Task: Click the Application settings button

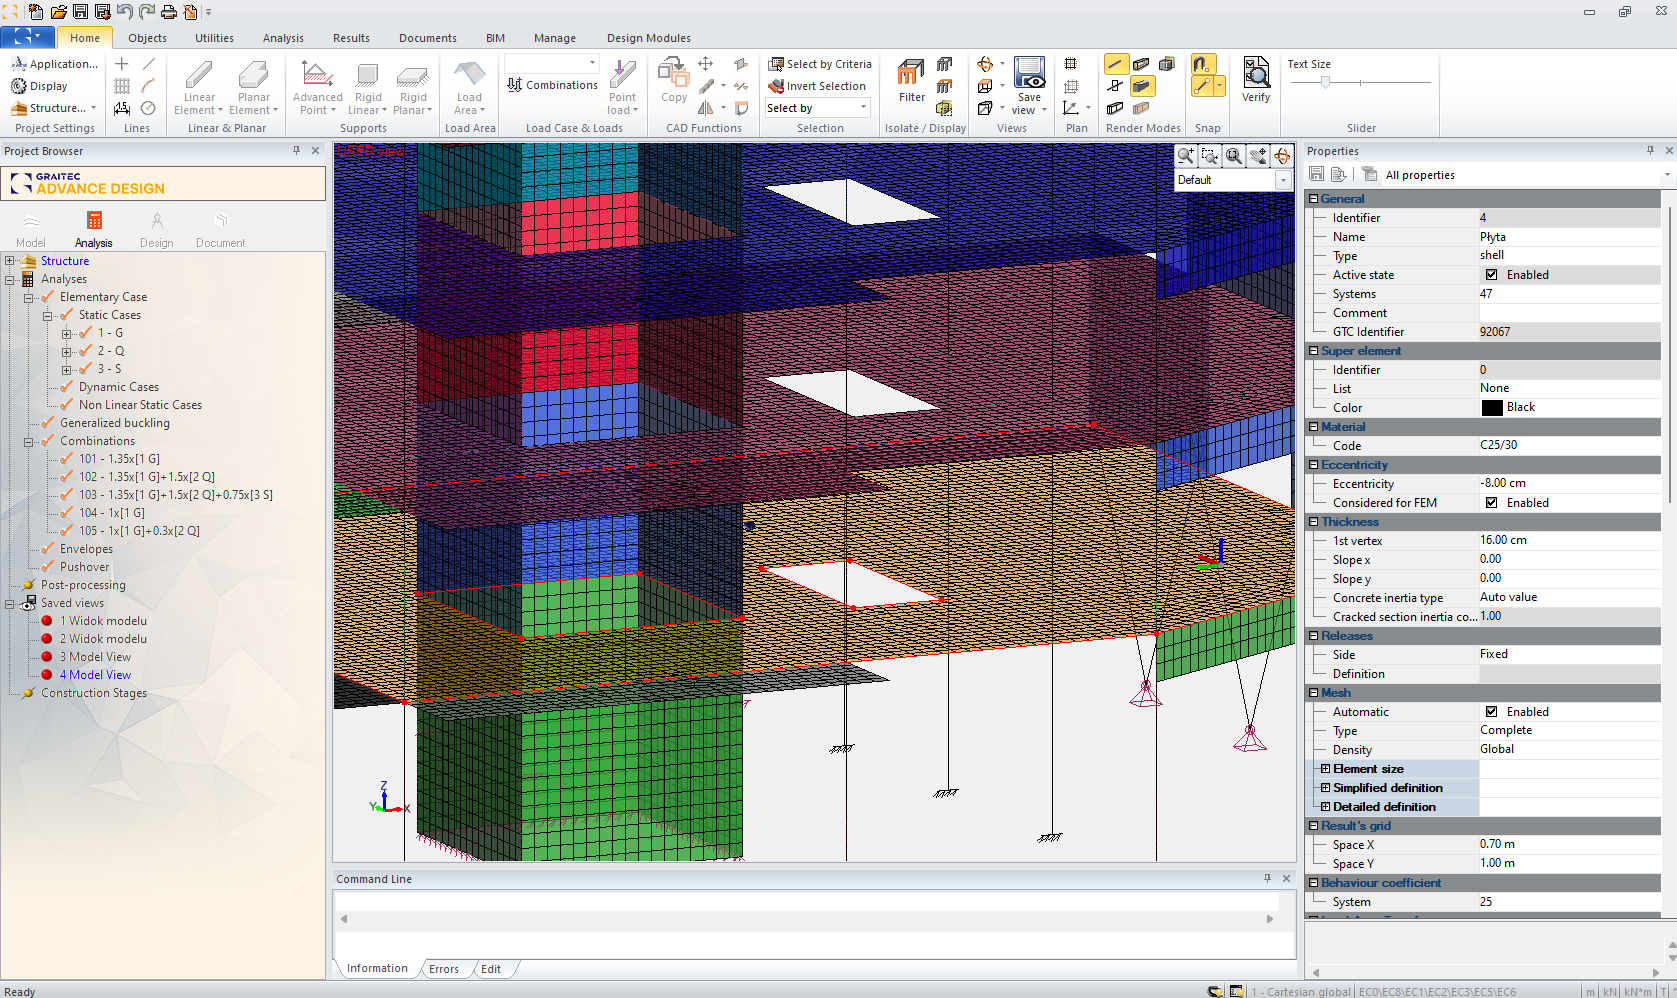Action: [55, 64]
